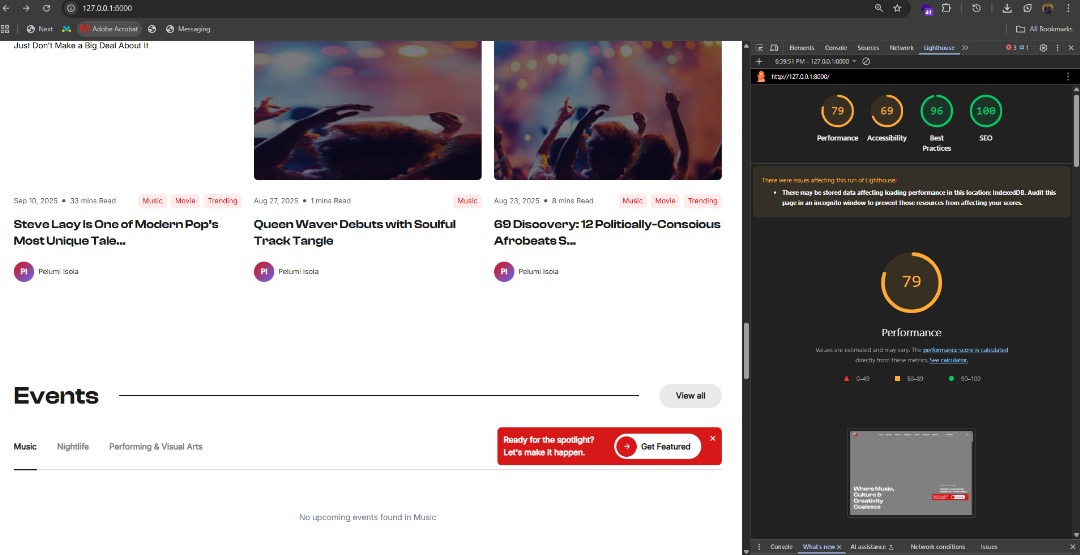Open the performance score is calculated link
1080x555 pixels.
click(x=965, y=350)
